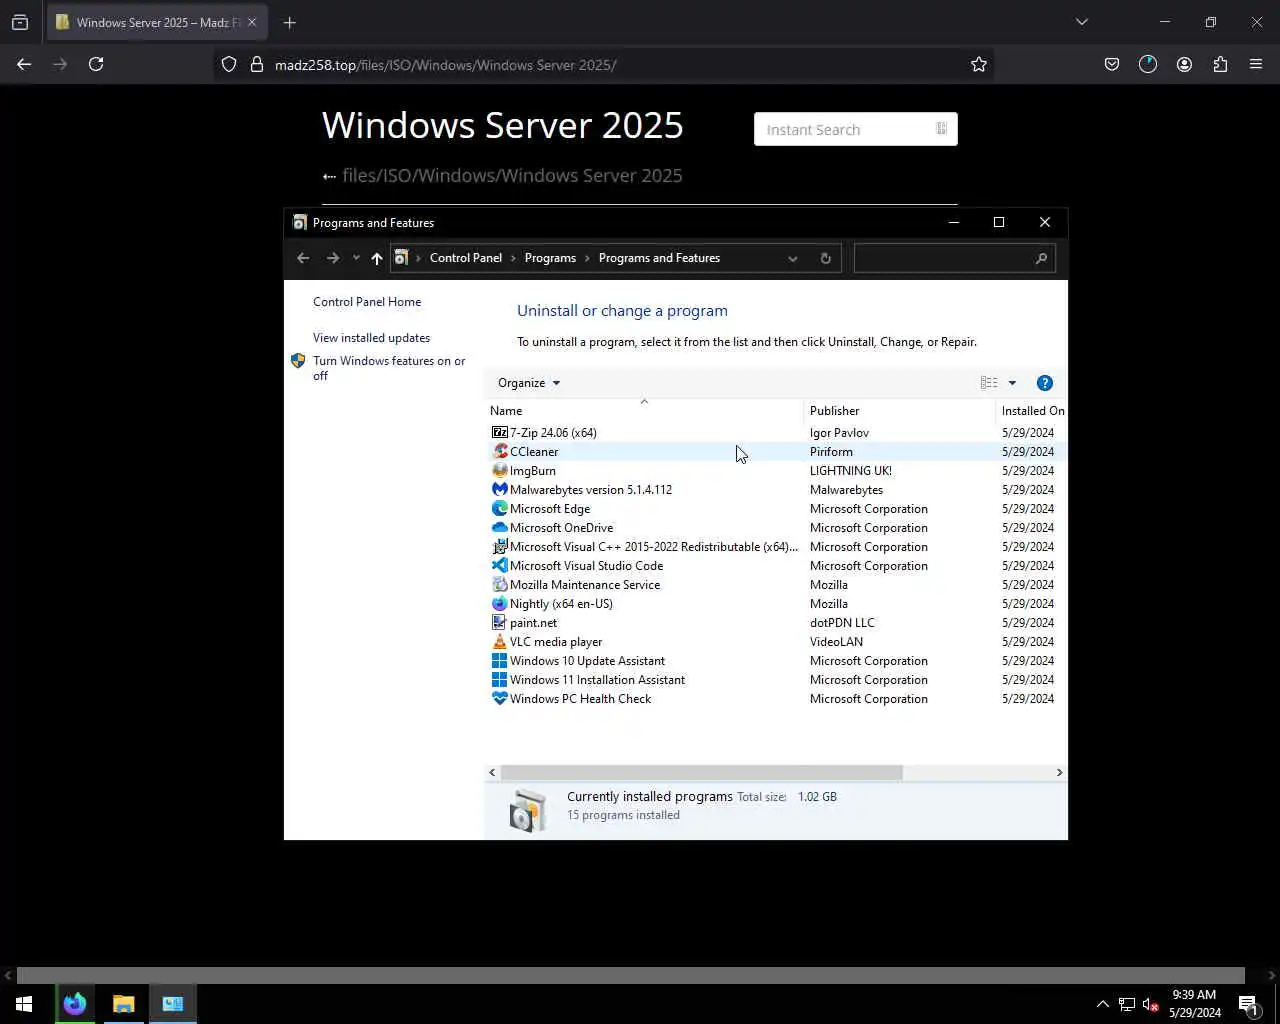This screenshot has height=1024, width=1280.
Task: Open the Firefox list all tabs dropdown
Action: (x=1082, y=22)
